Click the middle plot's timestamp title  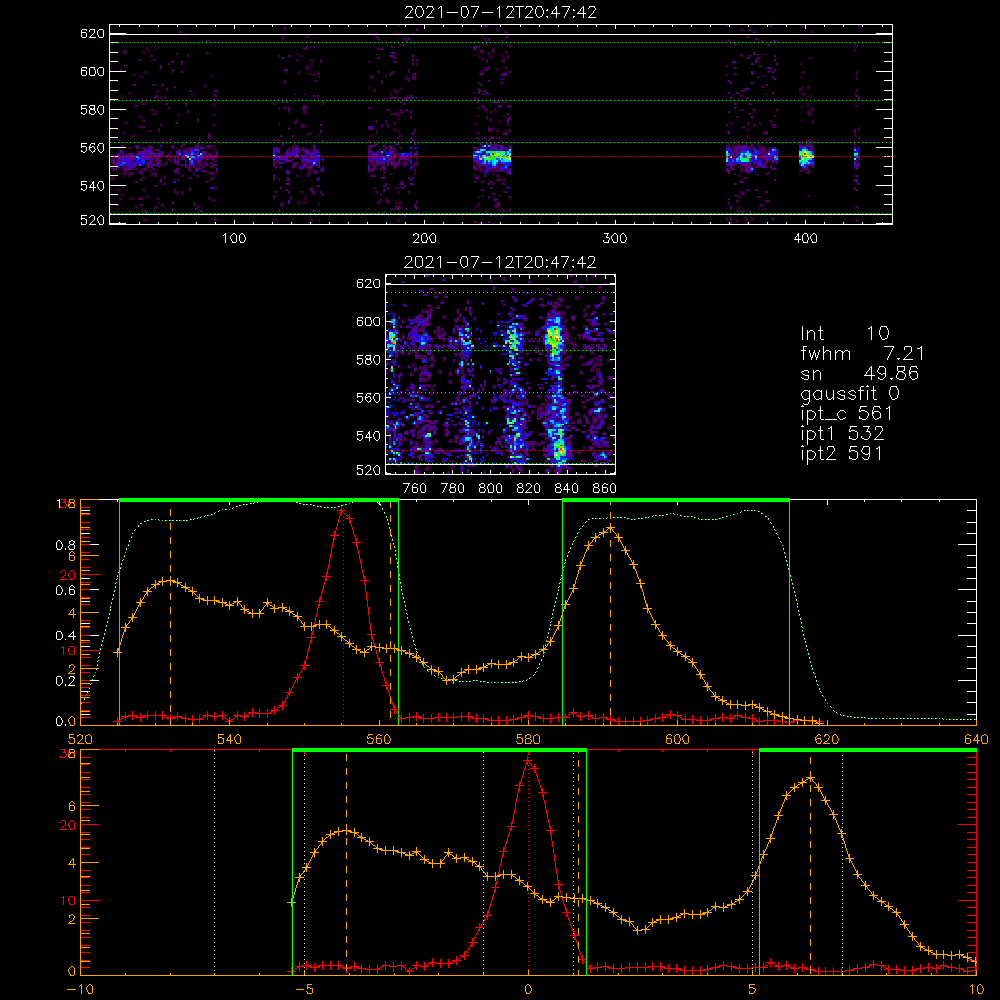point(500,262)
